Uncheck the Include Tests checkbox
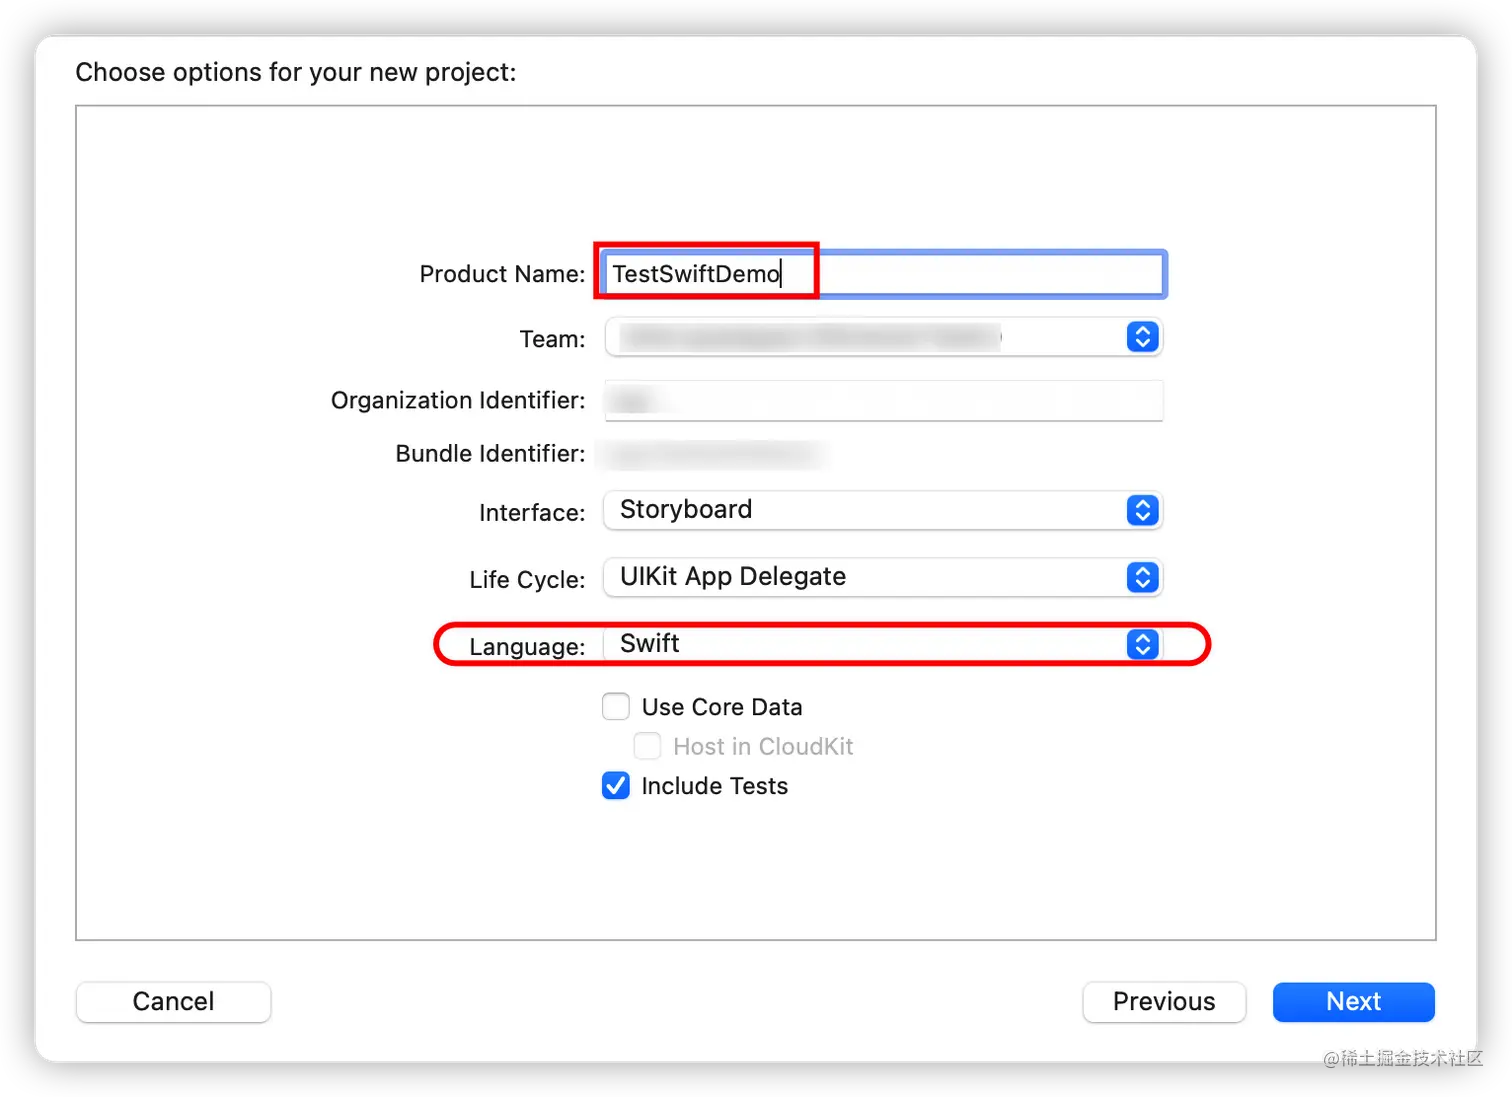The height and width of the screenshot is (1097, 1512). coord(616,786)
